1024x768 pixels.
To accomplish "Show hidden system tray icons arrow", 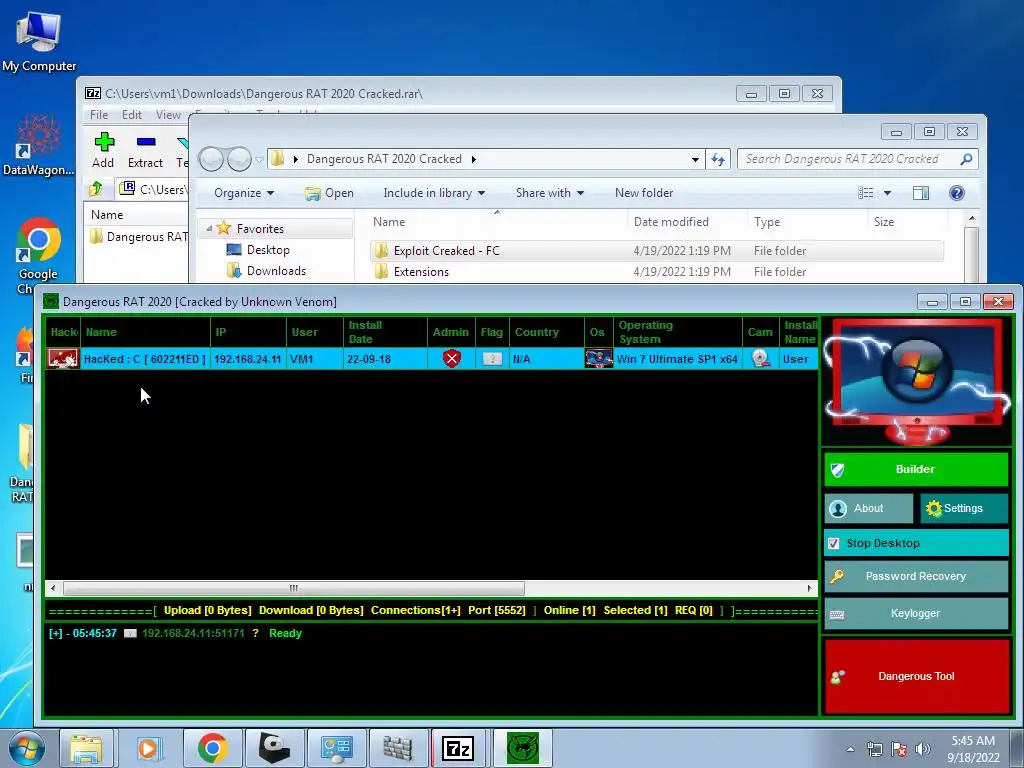I will click(x=850, y=749).
